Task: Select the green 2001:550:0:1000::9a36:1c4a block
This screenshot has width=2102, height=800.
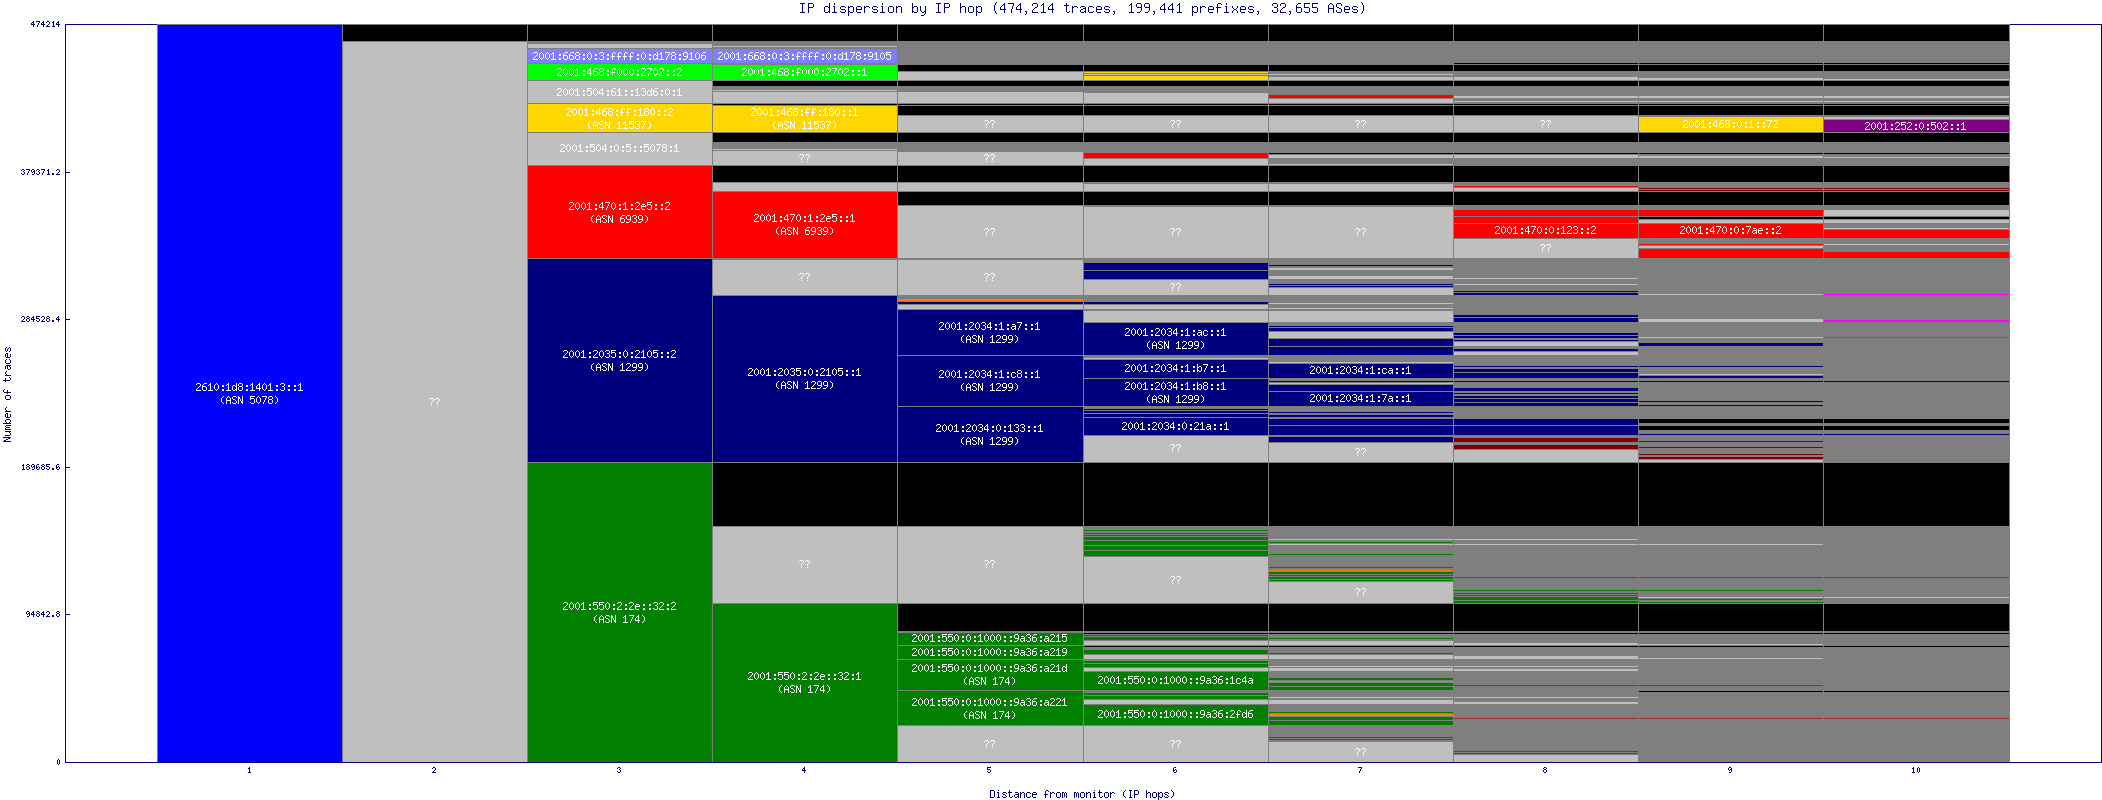Action: pyautogui.click(x=1175, y=680)
